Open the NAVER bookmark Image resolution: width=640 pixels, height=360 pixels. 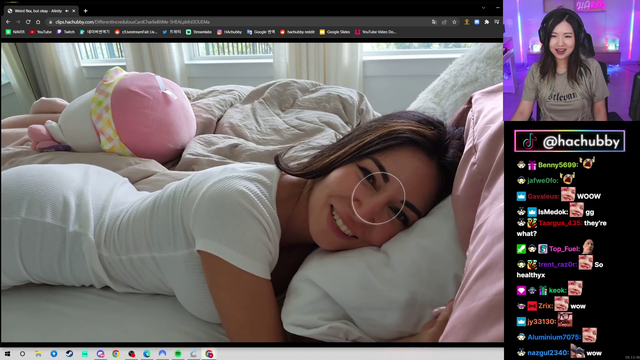coord(15,32)
